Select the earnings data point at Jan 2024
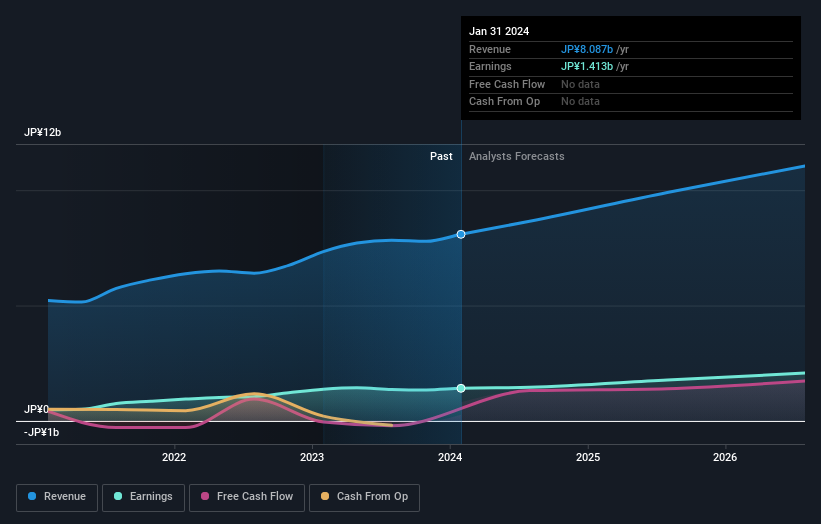This screenshot has height=524, width=821. coord(461,388)
